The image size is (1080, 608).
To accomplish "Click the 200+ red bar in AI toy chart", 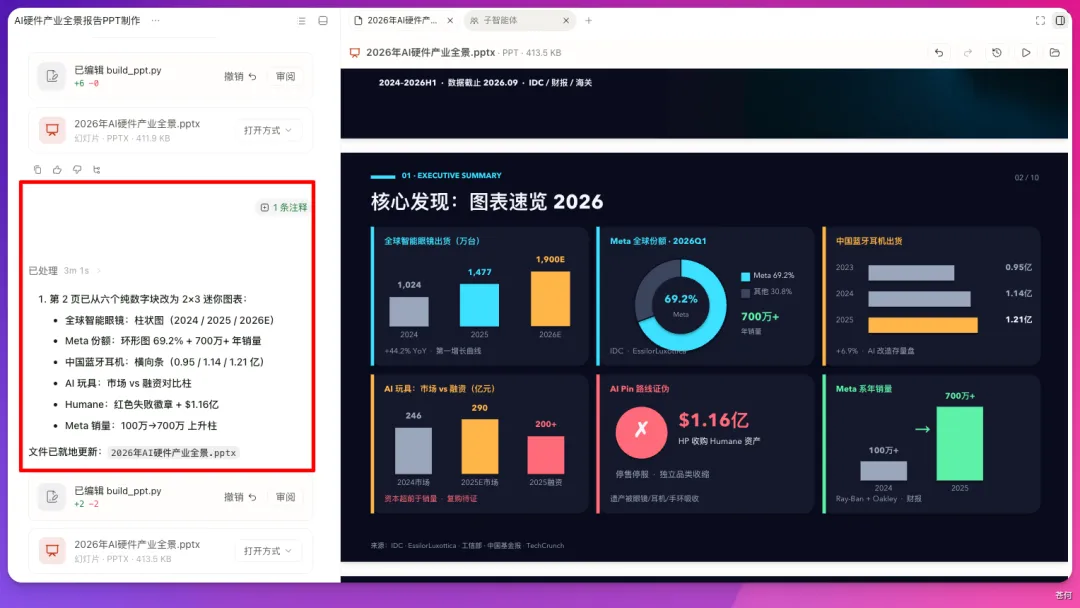I will click(546, 454).
